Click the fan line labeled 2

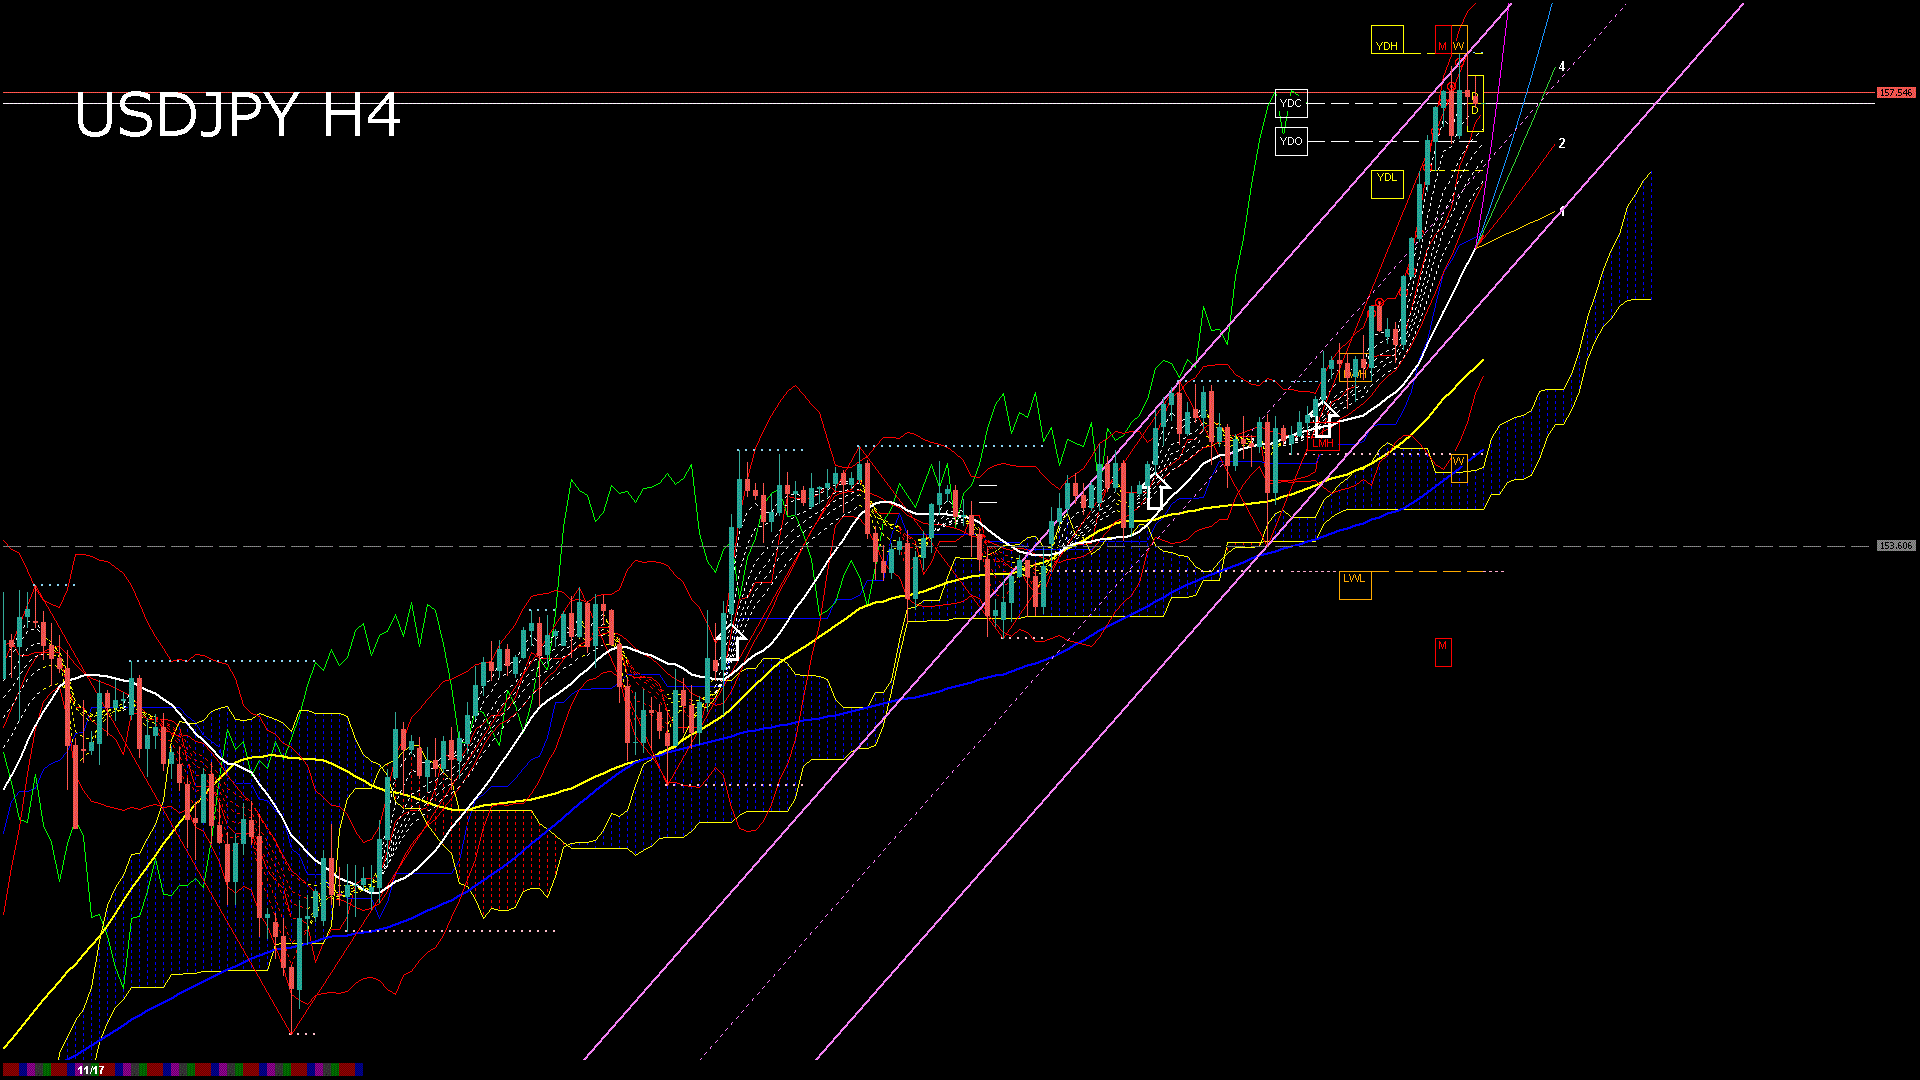[x=1562, y=143]
